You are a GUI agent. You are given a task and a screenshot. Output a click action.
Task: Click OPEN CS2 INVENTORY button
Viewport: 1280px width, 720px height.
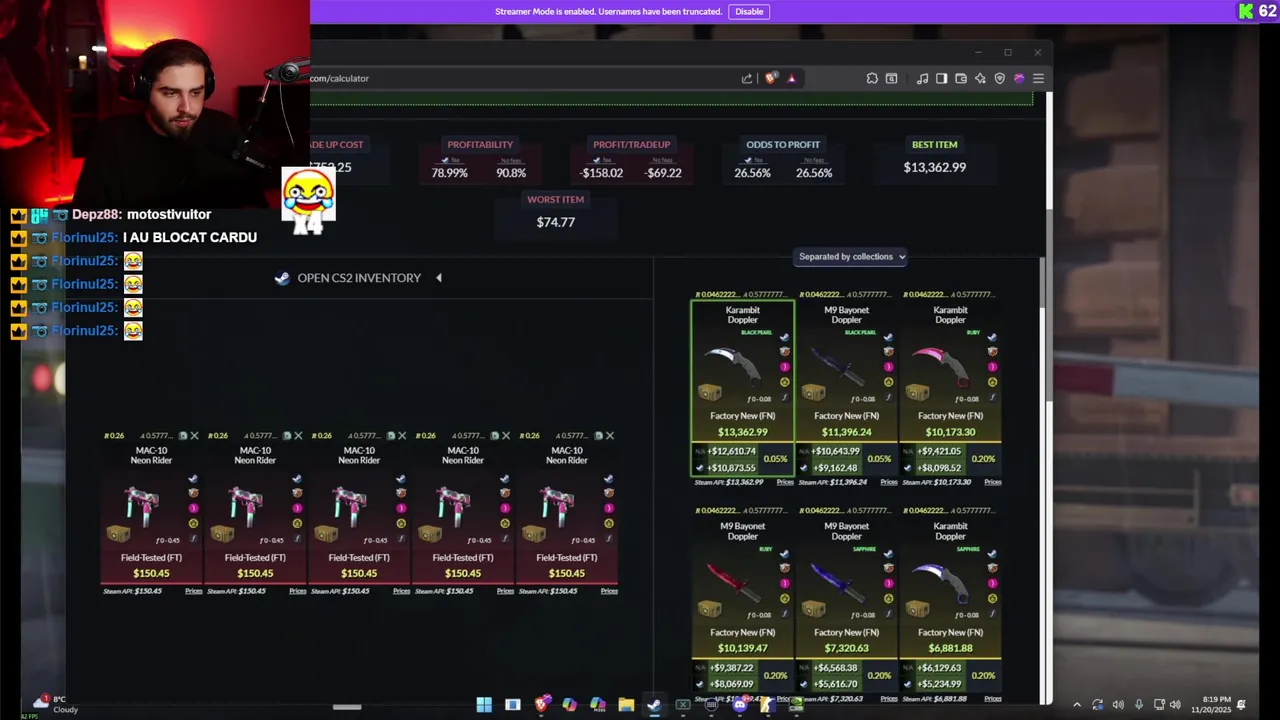click(x=348, y=278)
